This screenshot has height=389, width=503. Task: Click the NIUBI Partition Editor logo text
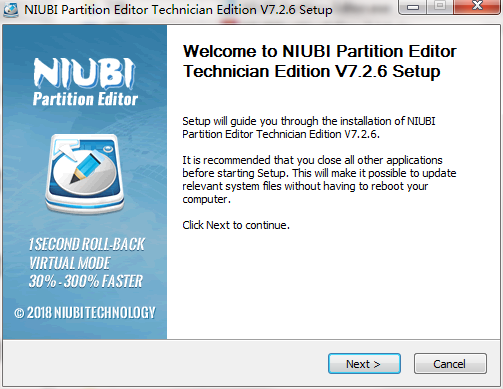pyautogui.click(x=85, y=82)
